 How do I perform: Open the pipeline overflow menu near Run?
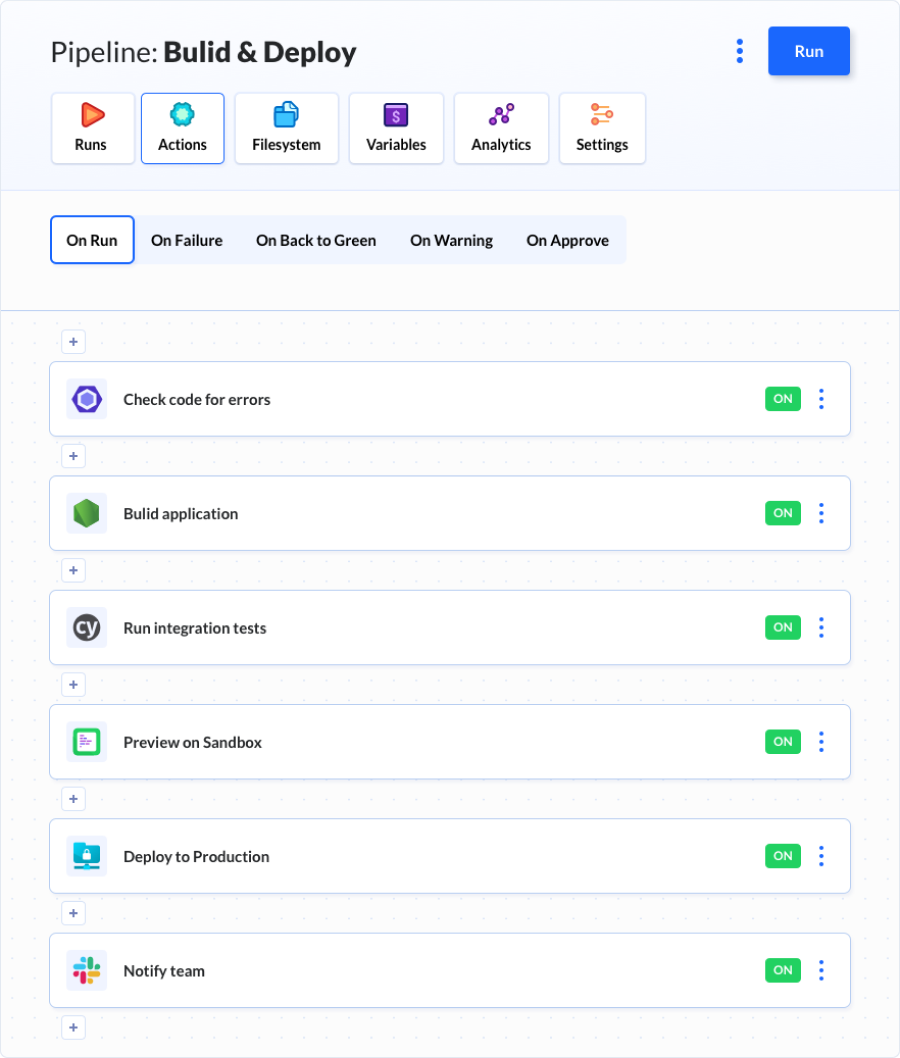(x=739, y=51)
